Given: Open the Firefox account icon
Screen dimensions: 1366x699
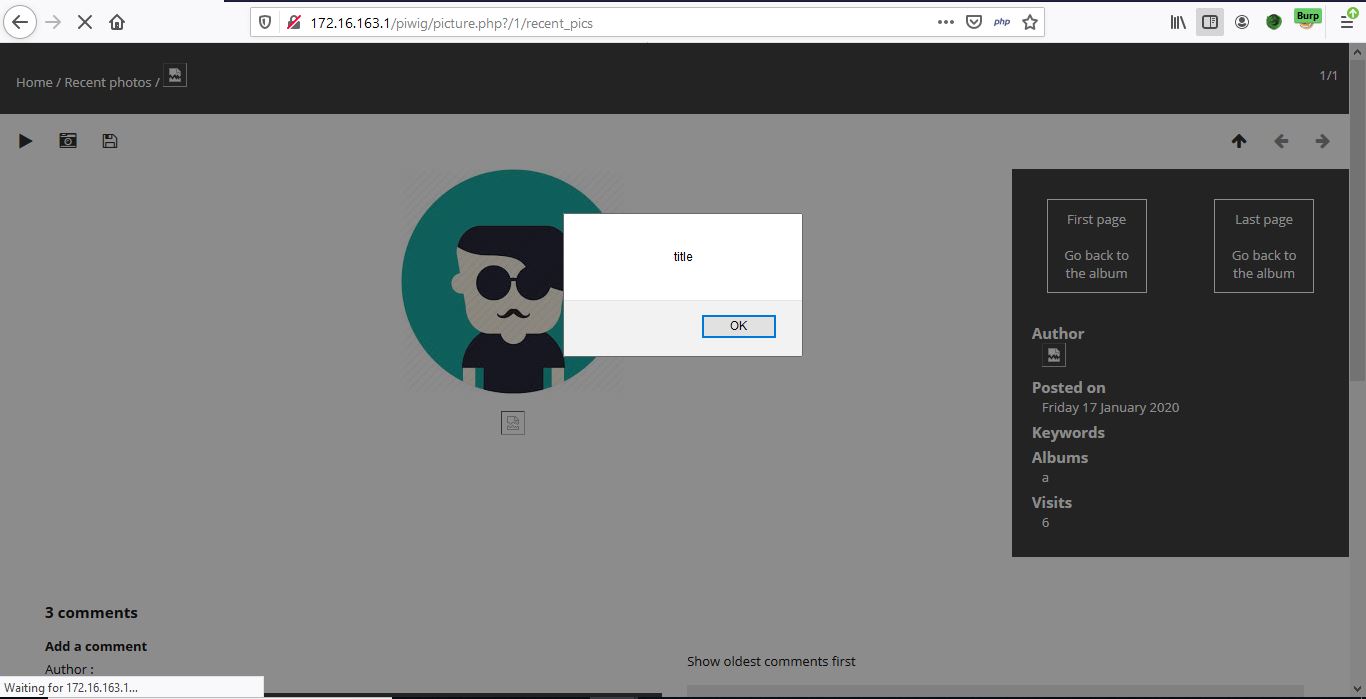Looking at the screenshot, I should [x=1242, y=22].
